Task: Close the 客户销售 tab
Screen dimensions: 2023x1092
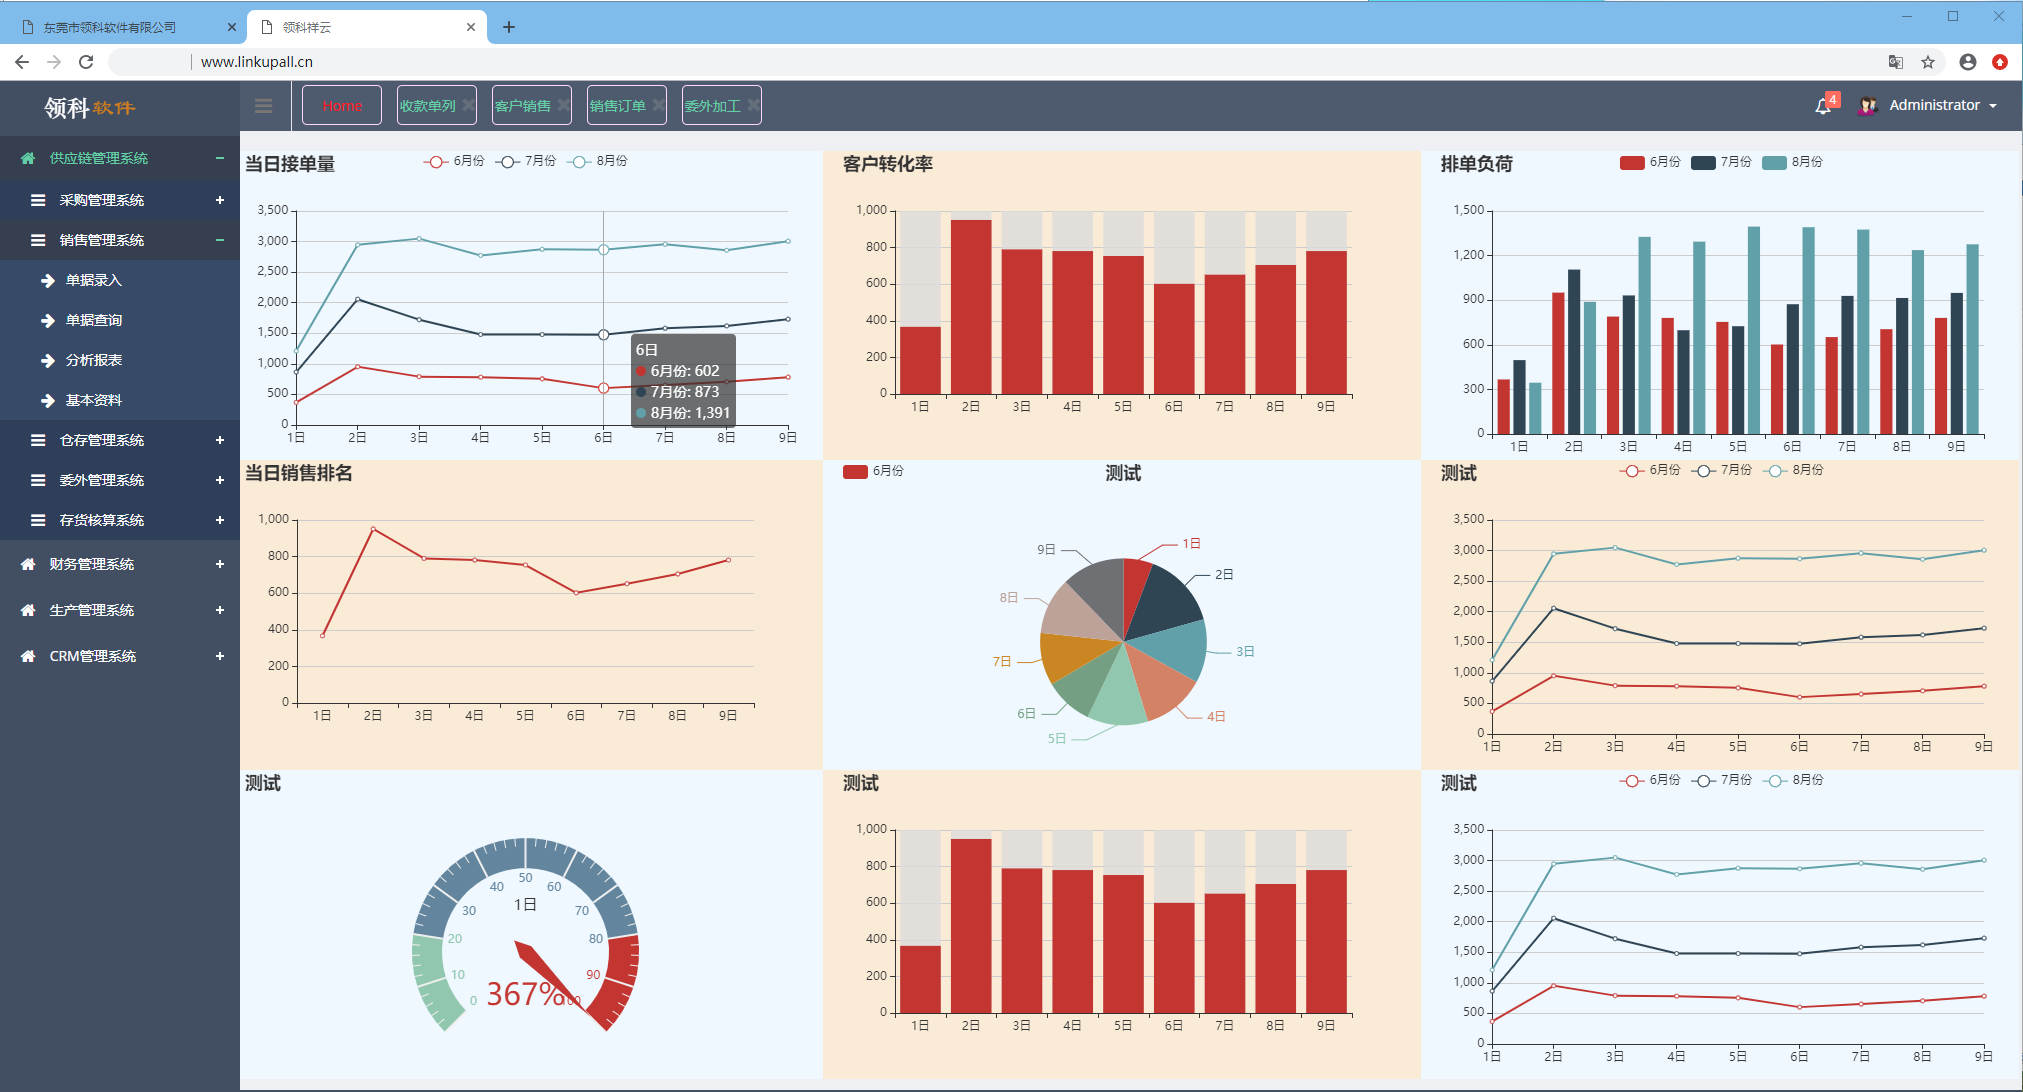Action: (563, 104)
